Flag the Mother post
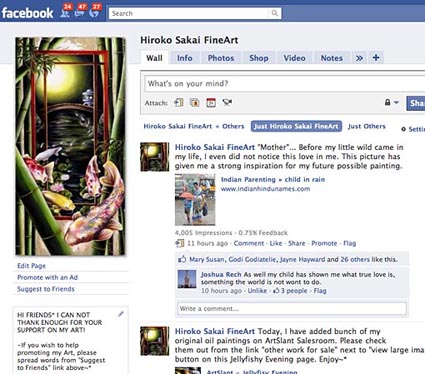425x374 pixels. 350,243
